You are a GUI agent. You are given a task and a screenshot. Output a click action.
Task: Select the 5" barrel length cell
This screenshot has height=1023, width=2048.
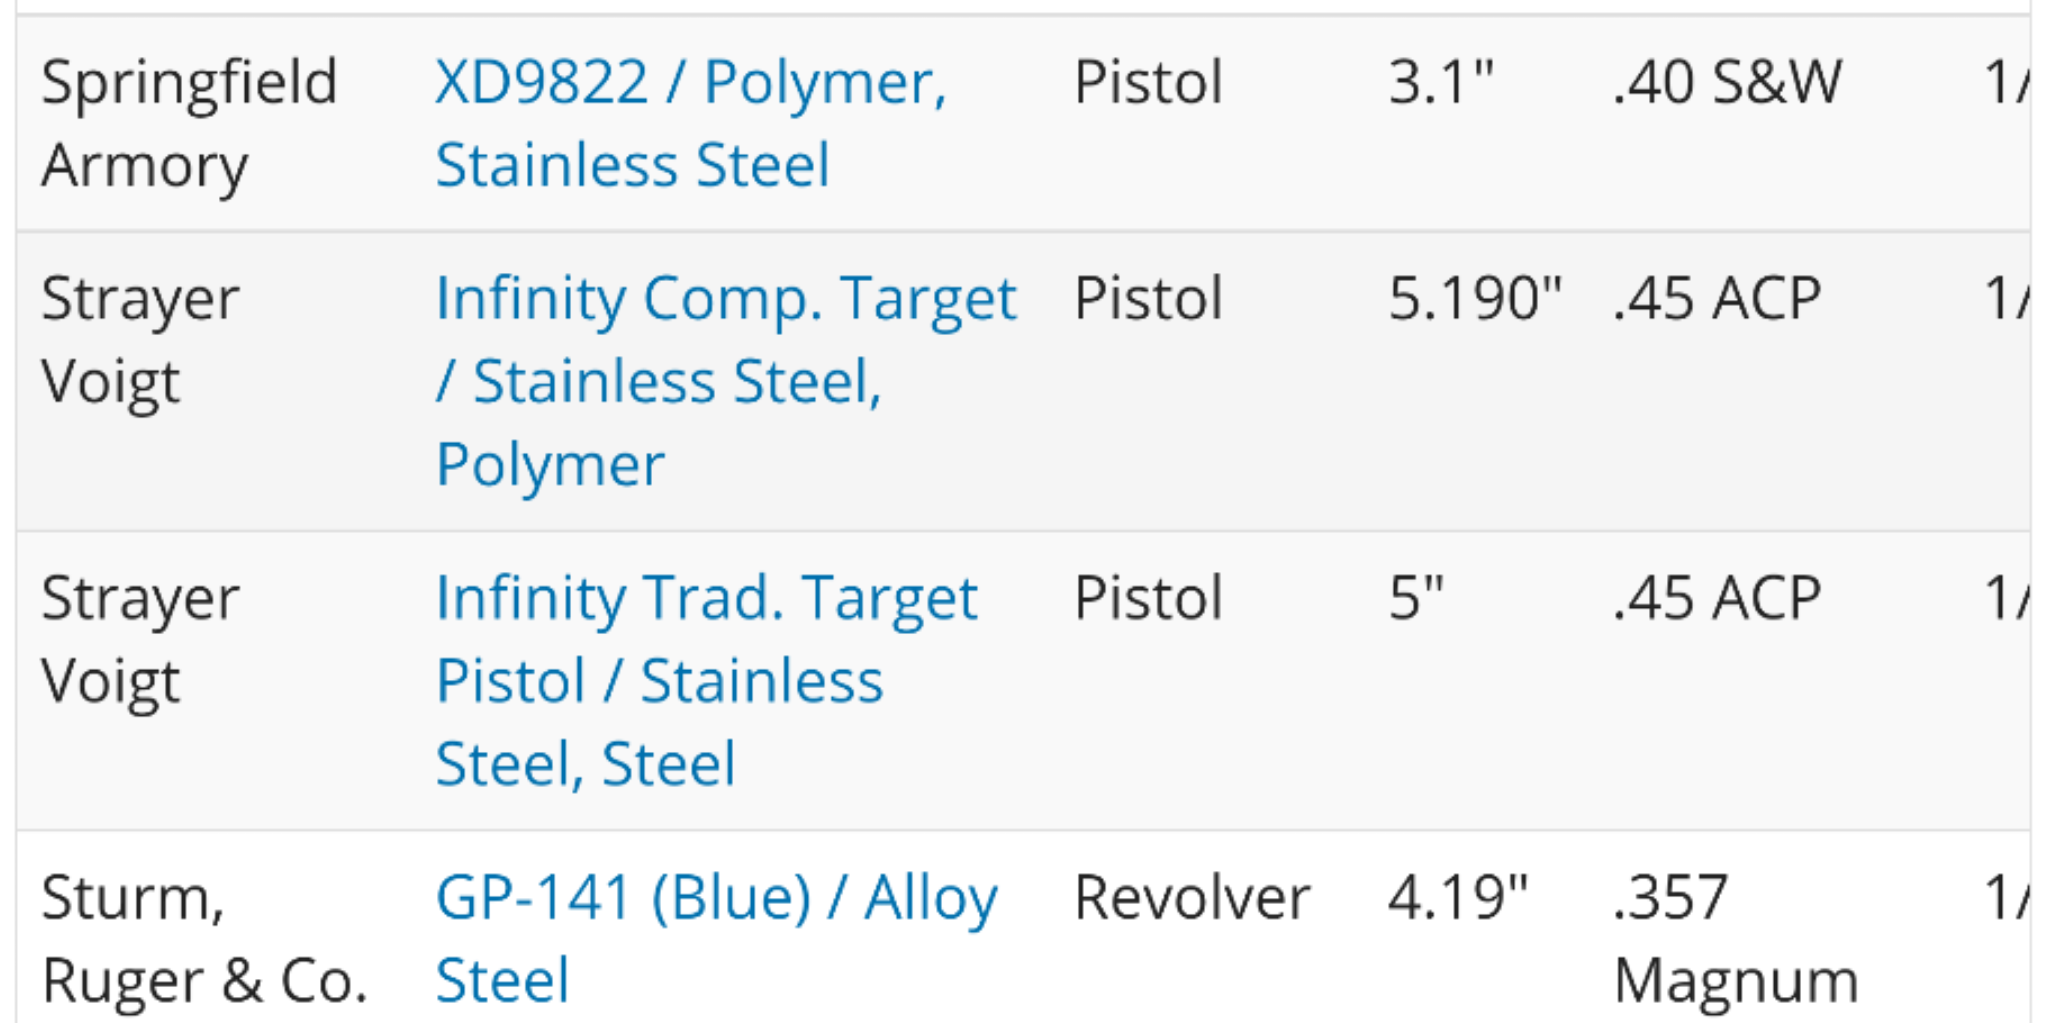tap(1416, 598)
